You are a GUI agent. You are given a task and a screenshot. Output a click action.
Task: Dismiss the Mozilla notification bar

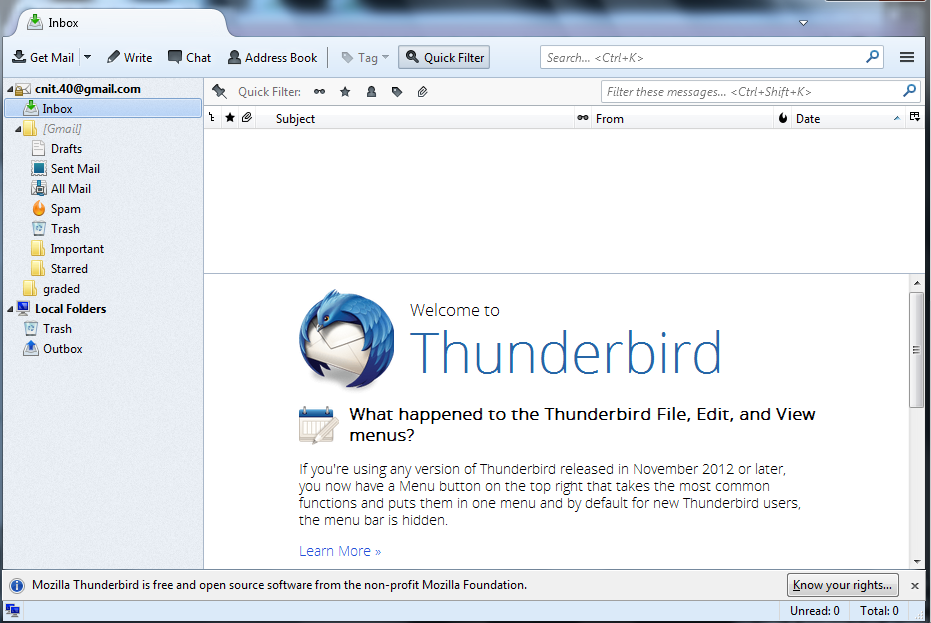pos(914,586)
